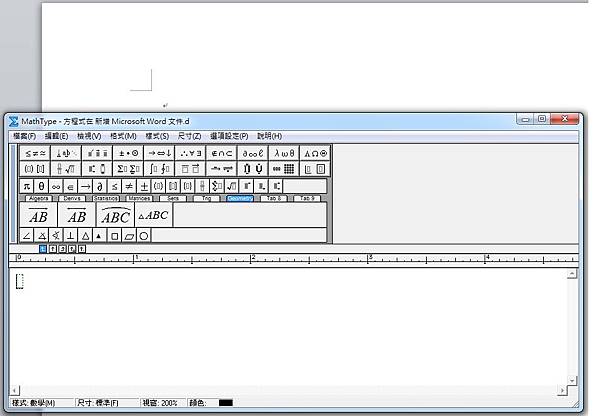Insert the single less-than-or-equal ≤ button
Screen dimensions: 600x416
pyautogui.click(x=114, y=186)
